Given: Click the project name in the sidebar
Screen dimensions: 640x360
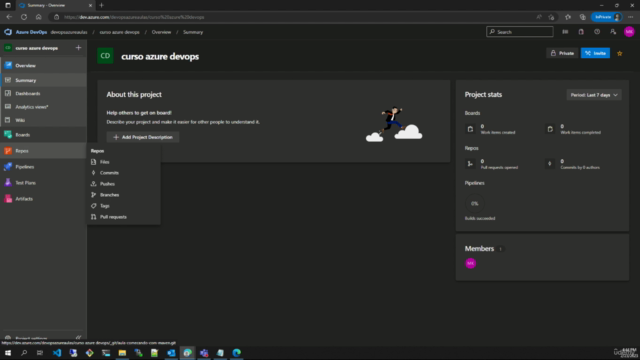Looking at the screenshot, I should click(37, 48).
